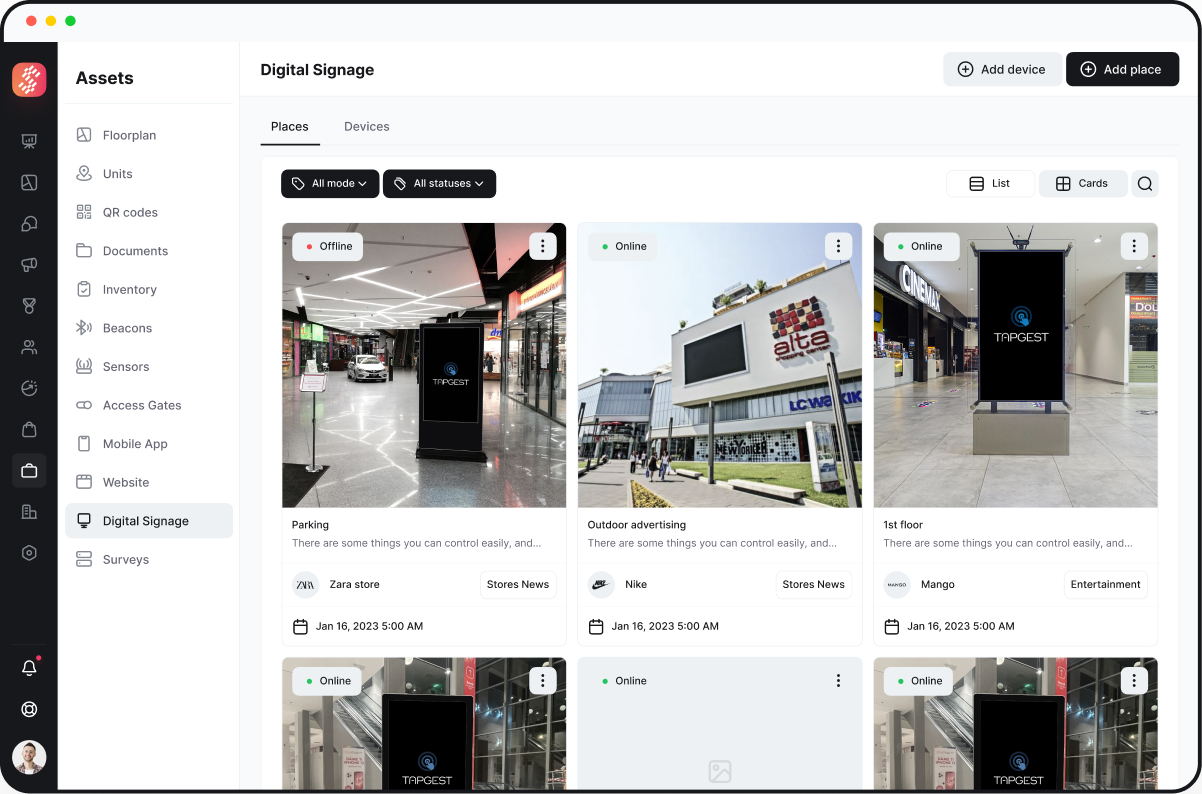Image resolution: width=1202 pixels, height=794 pixels.
Task: Open the megaphone marketing icon
Action: point(29,265)
